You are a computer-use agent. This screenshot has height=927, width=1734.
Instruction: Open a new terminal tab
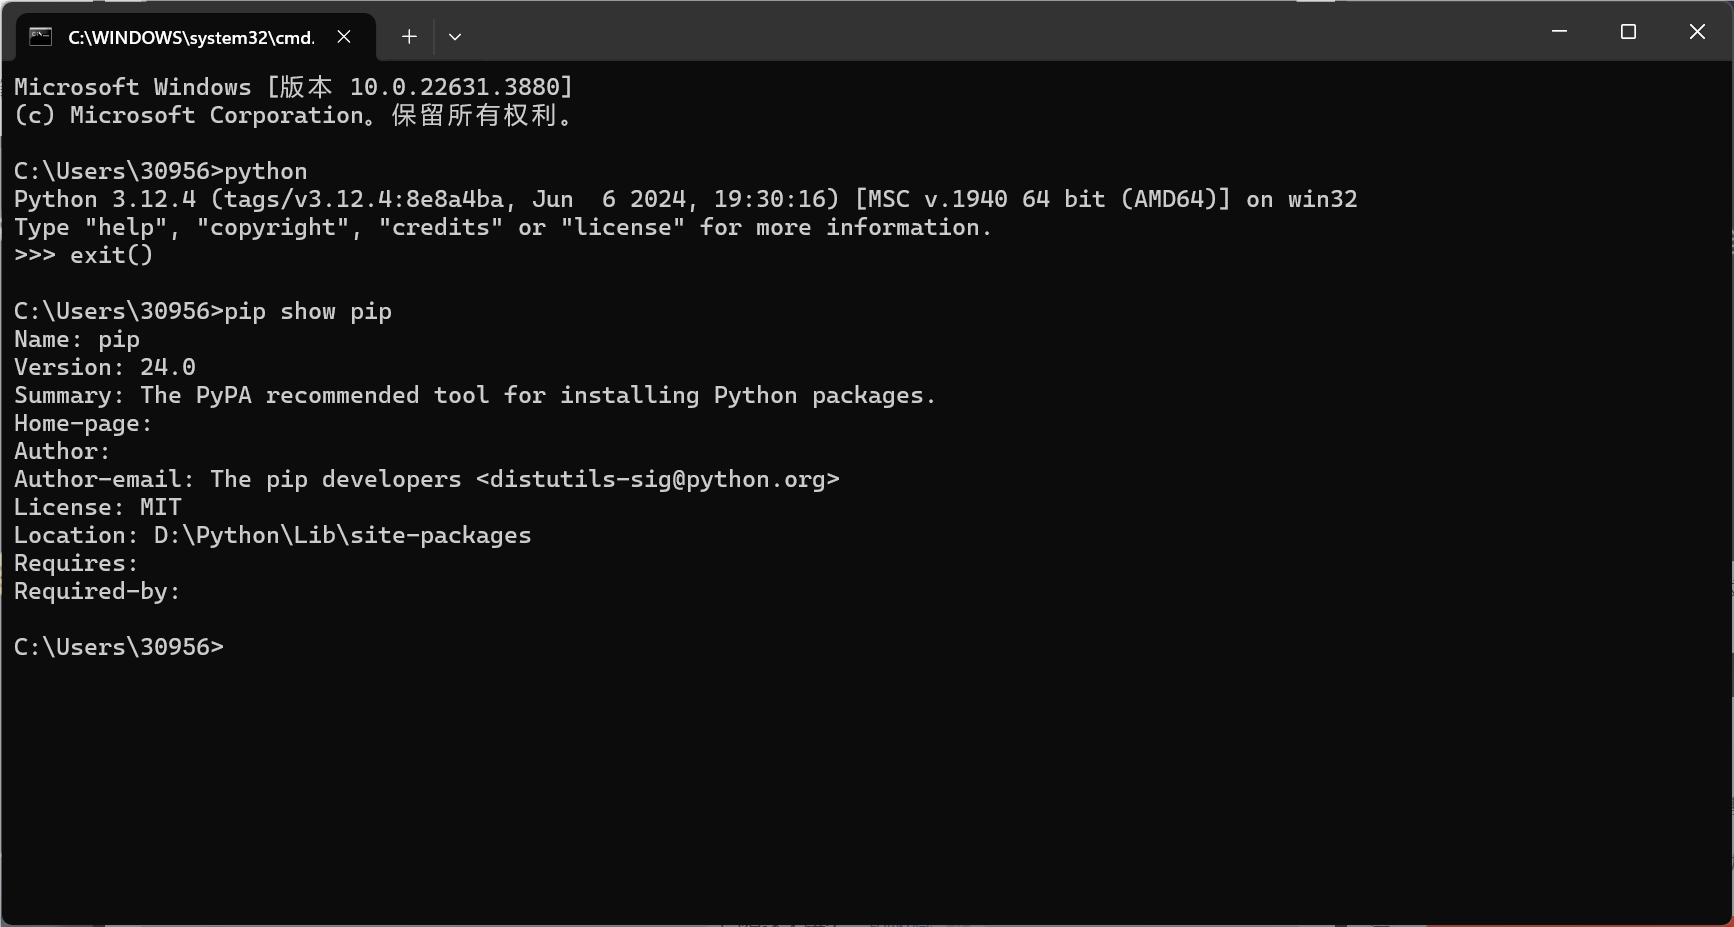409,37
